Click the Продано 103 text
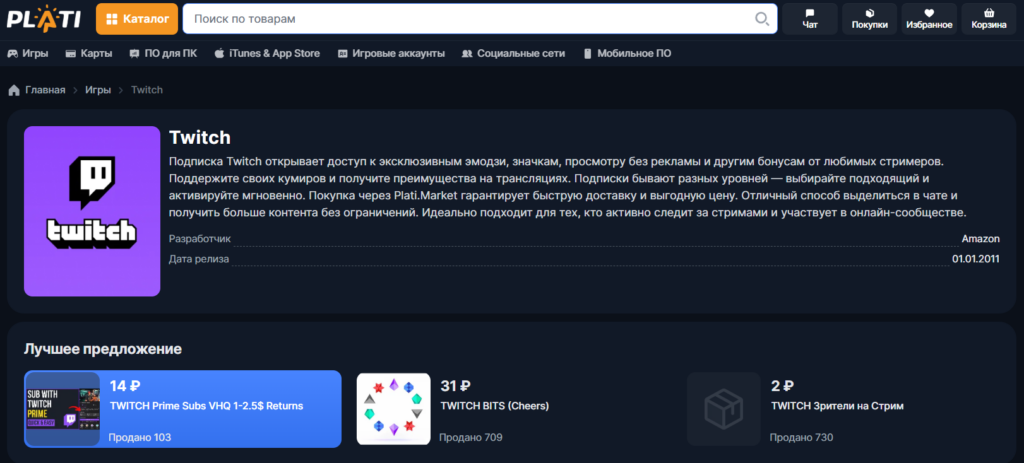Screen dimensions: 1024x463 pyautogui.click(x=140, y=438)
